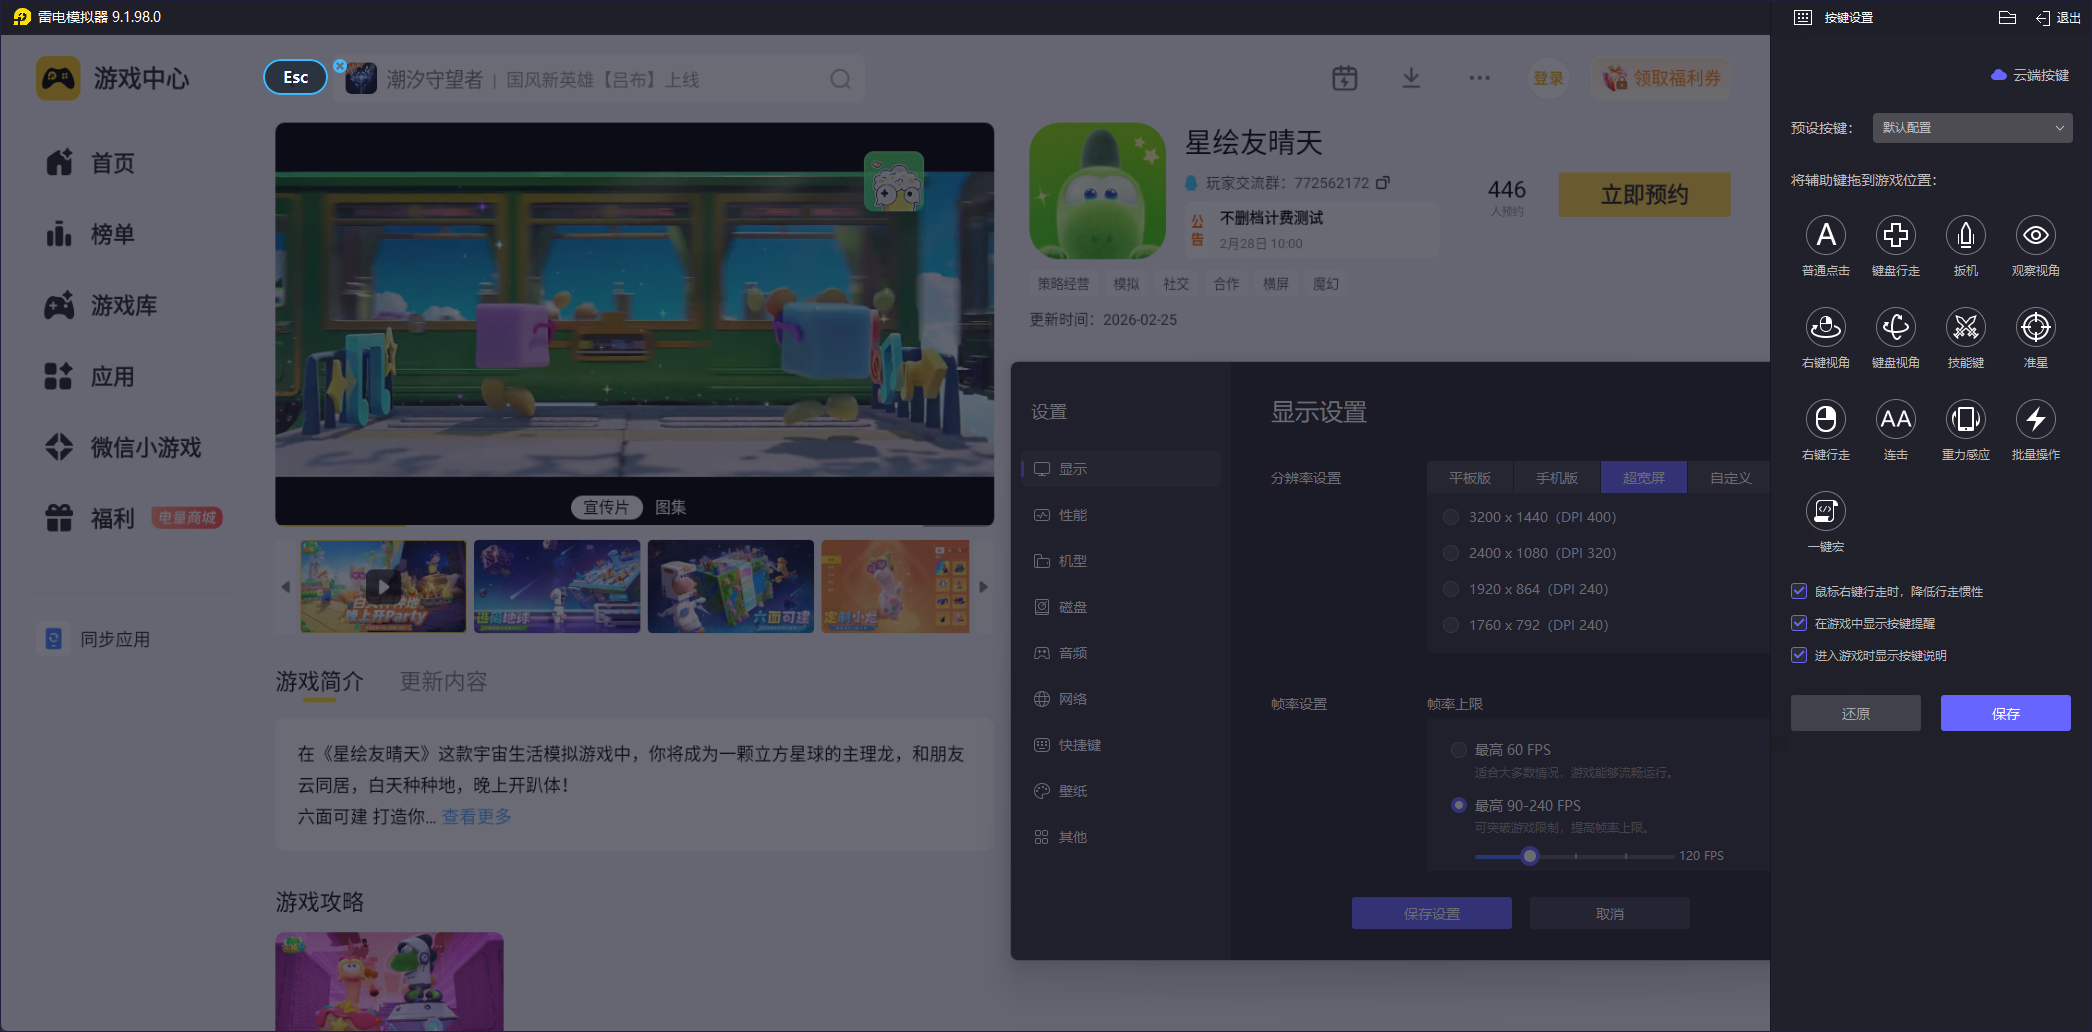
Task: Select the 键盘视角 key tool
Action: pos(1895,328)
